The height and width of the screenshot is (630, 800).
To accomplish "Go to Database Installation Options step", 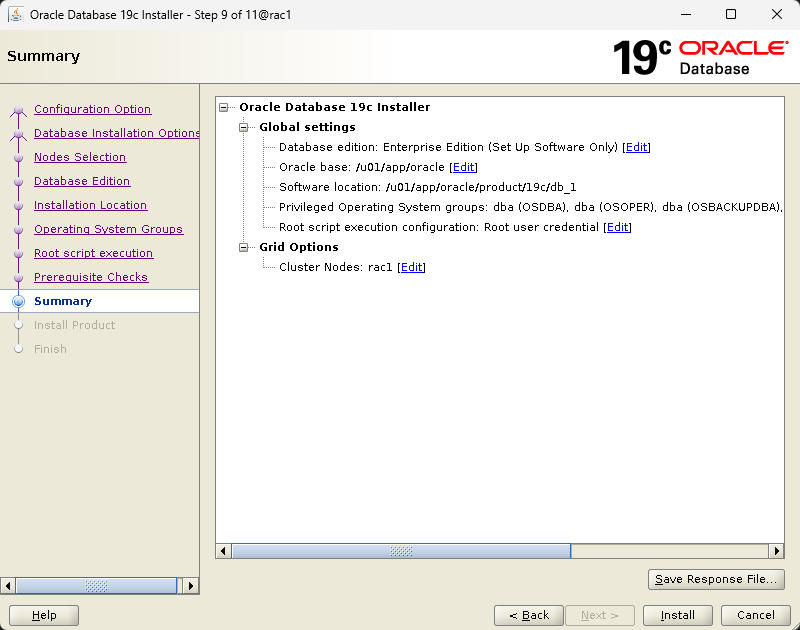I will click(116, 133).
